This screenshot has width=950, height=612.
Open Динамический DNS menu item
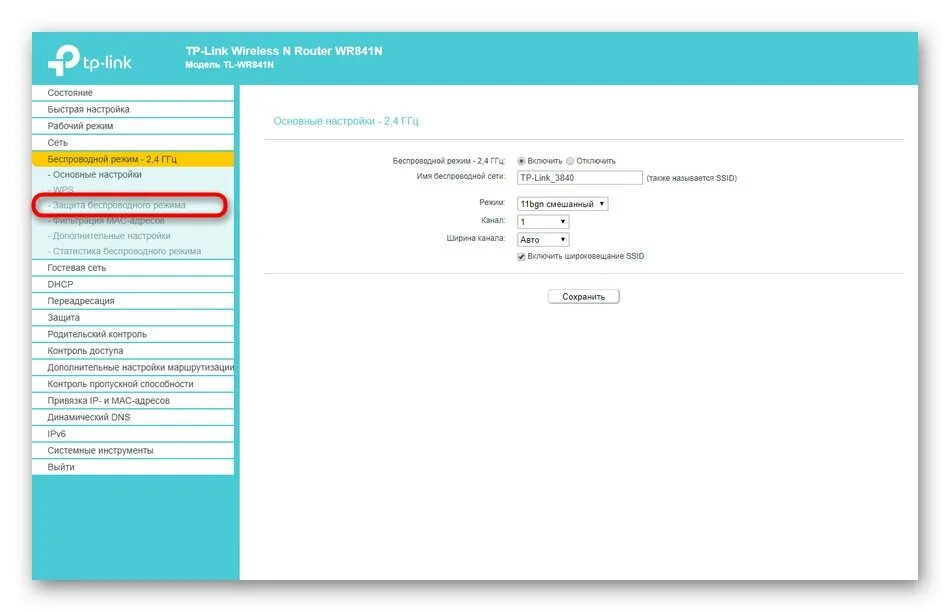coord(133,417)
